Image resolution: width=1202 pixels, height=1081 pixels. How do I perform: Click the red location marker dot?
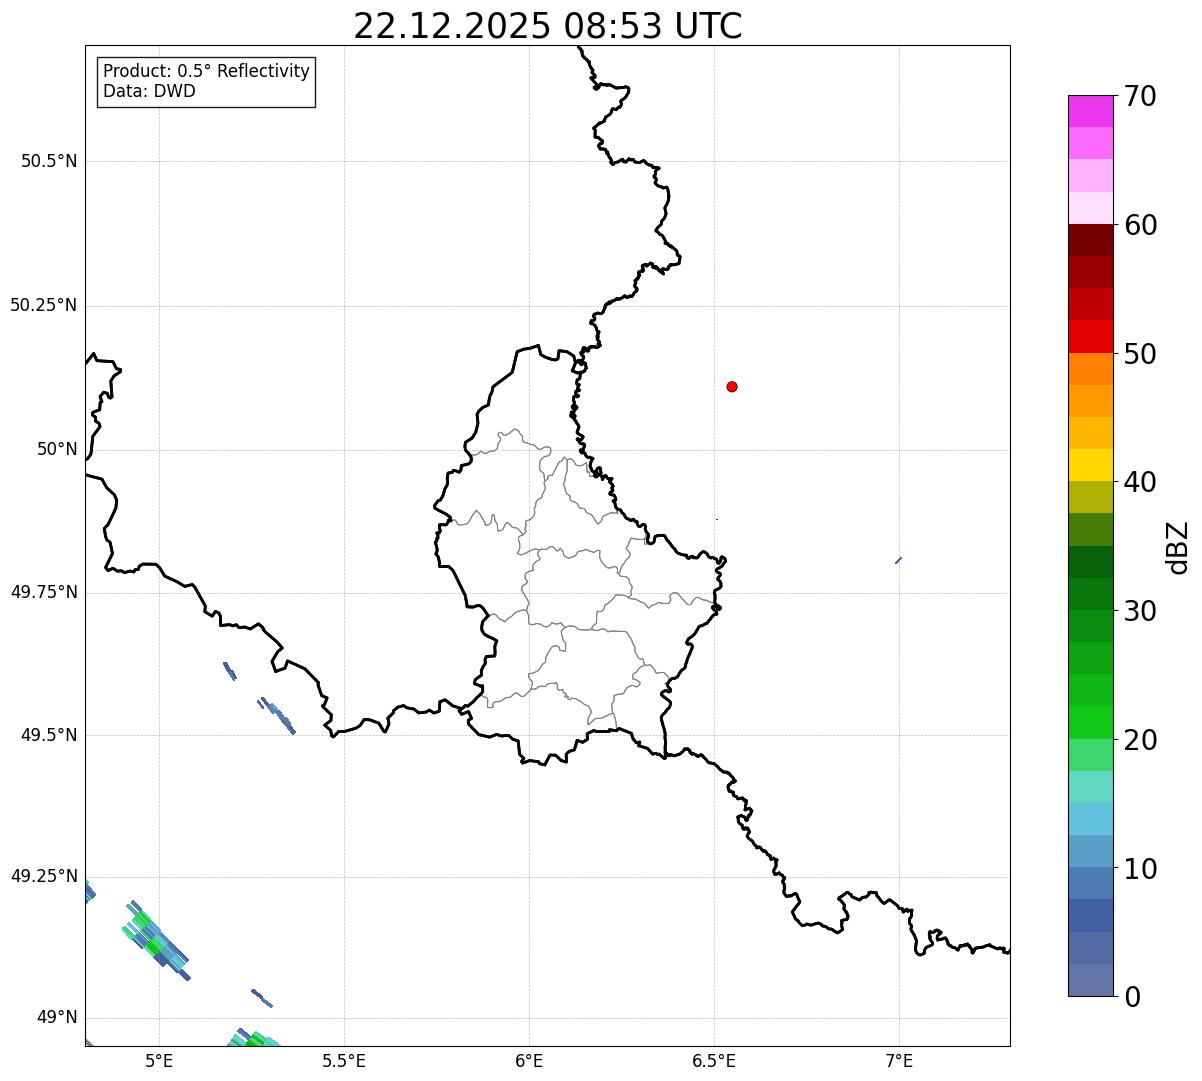pyautogui.click(x=732, y=386)
